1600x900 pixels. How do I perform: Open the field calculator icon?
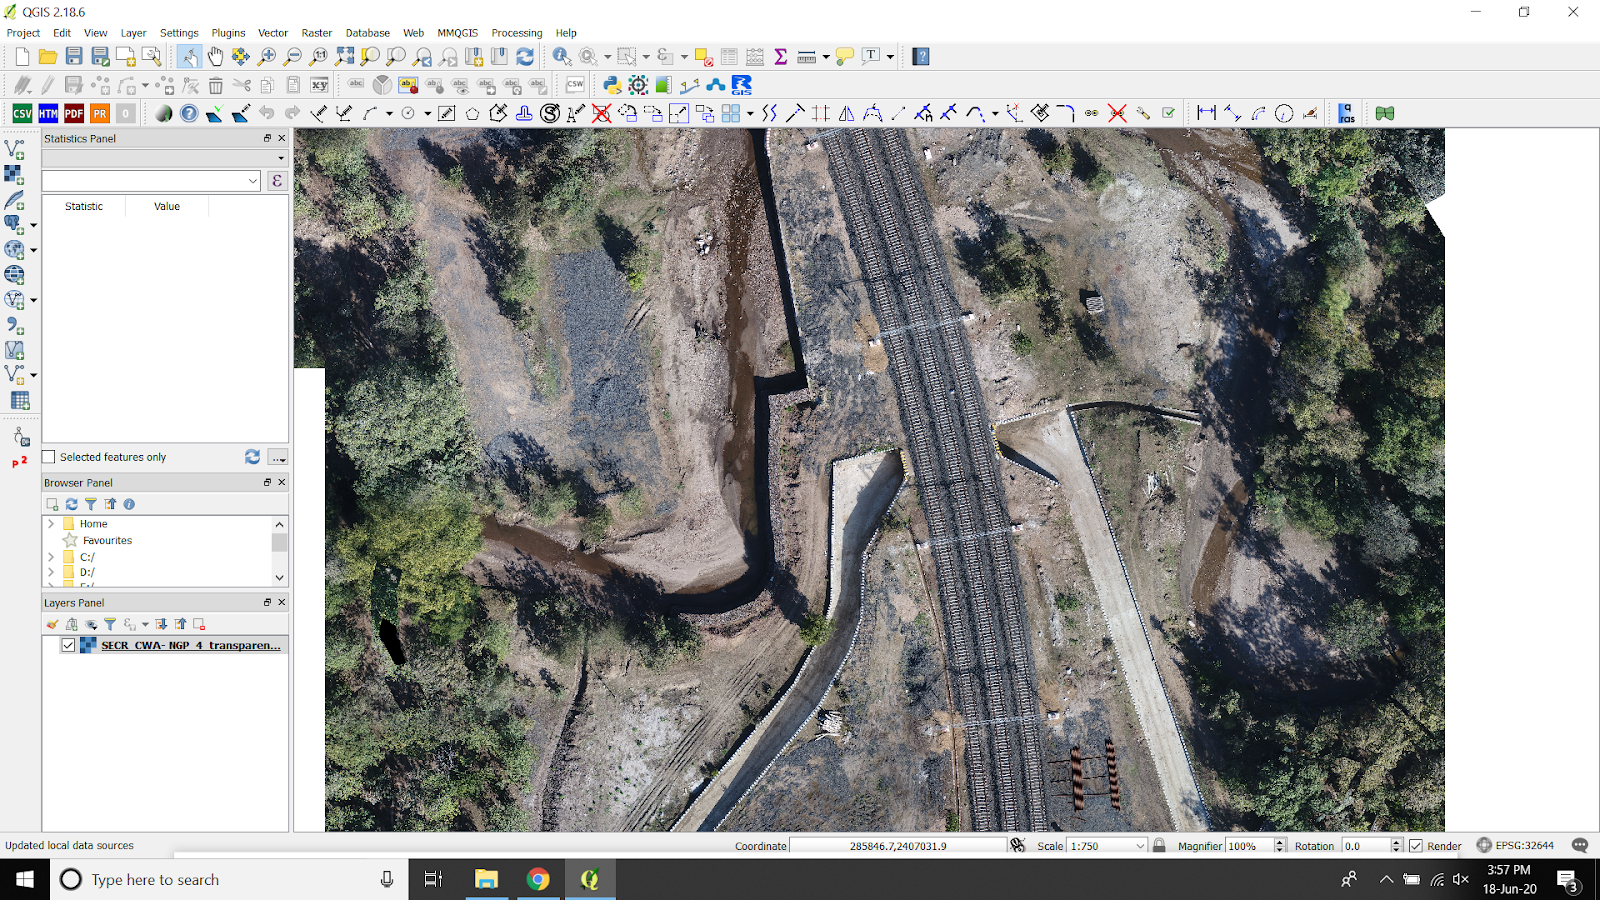[x=755, y=57]
